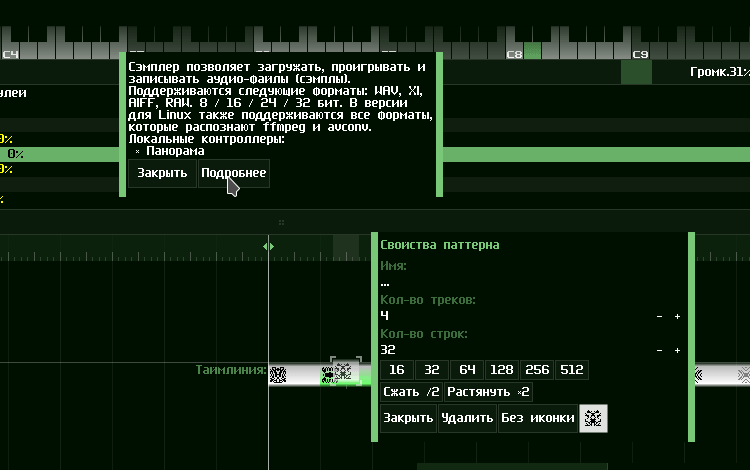Viewport: 750px width, 470px height.
Task: Set pattern length to 16 lines
Action: click(x=397, y=370)
